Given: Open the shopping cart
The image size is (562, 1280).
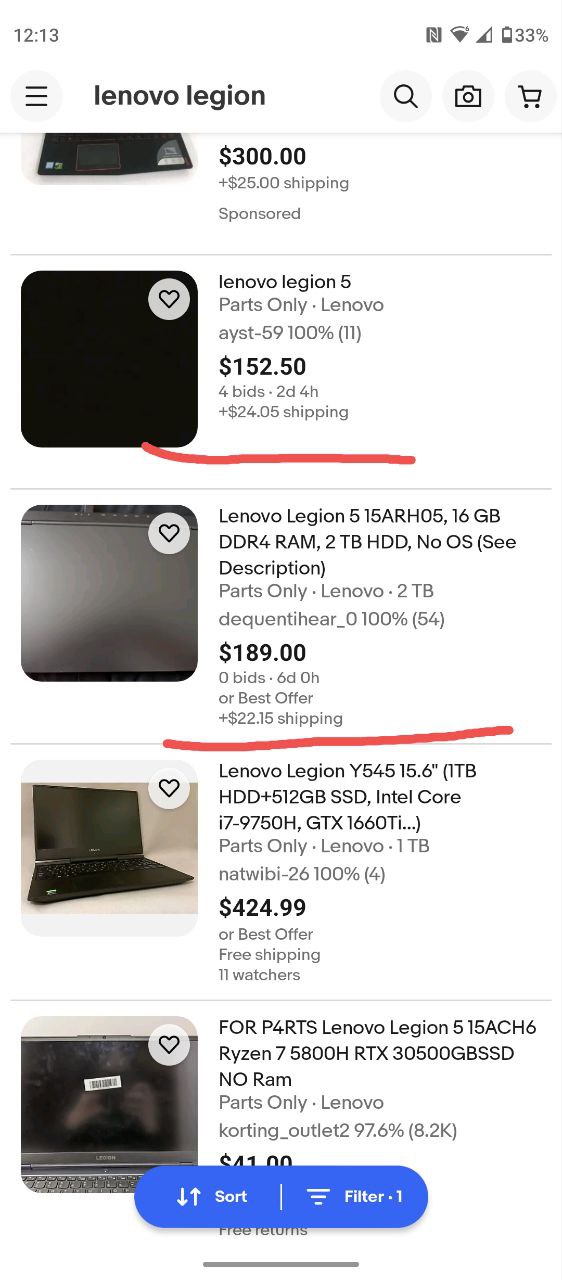Looking at the screenshot, I should click(x=530, y=96).
